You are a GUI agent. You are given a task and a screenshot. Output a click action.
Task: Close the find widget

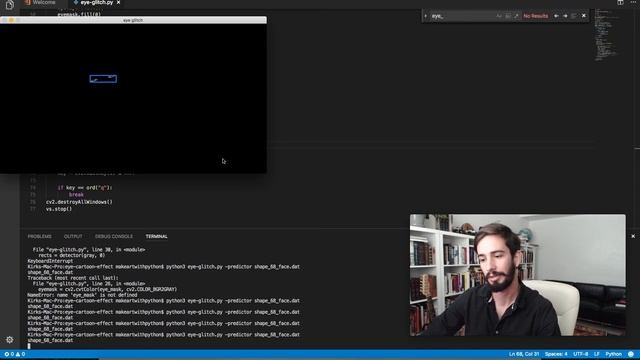584,16
